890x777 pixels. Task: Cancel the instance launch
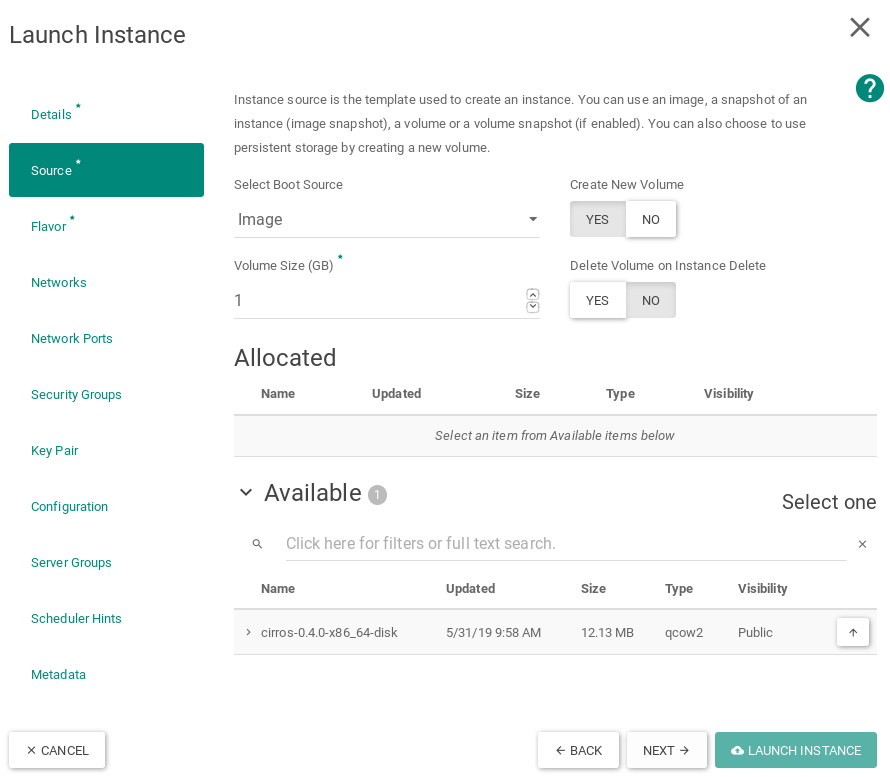(57, 750)
